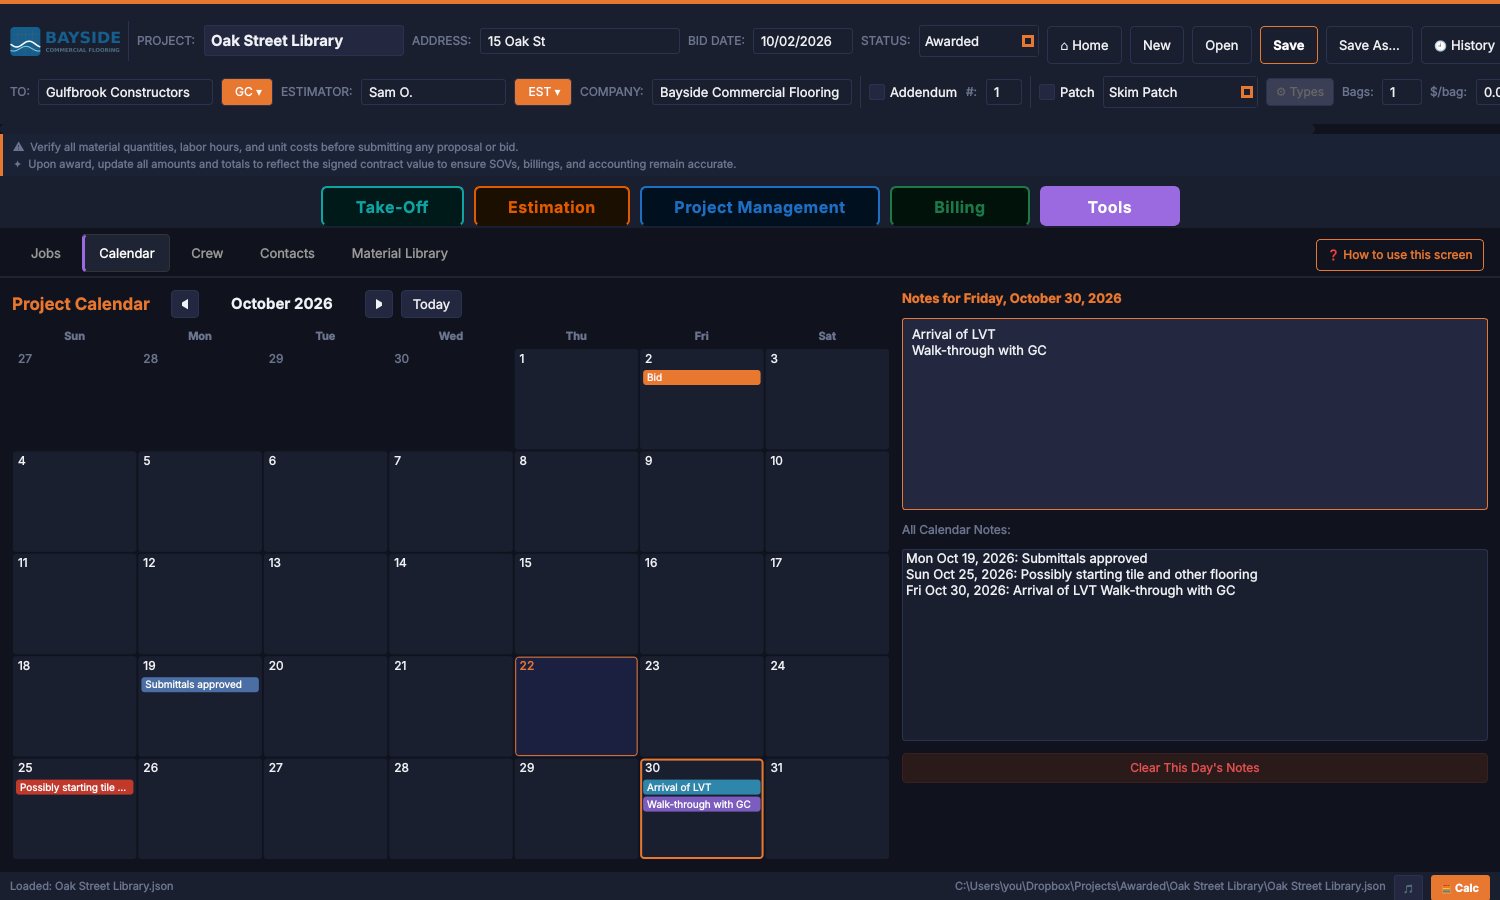The height and width of the screenshot is (900, 1500).
Task: Click the Arrival of LVT event
Action: 701,787
